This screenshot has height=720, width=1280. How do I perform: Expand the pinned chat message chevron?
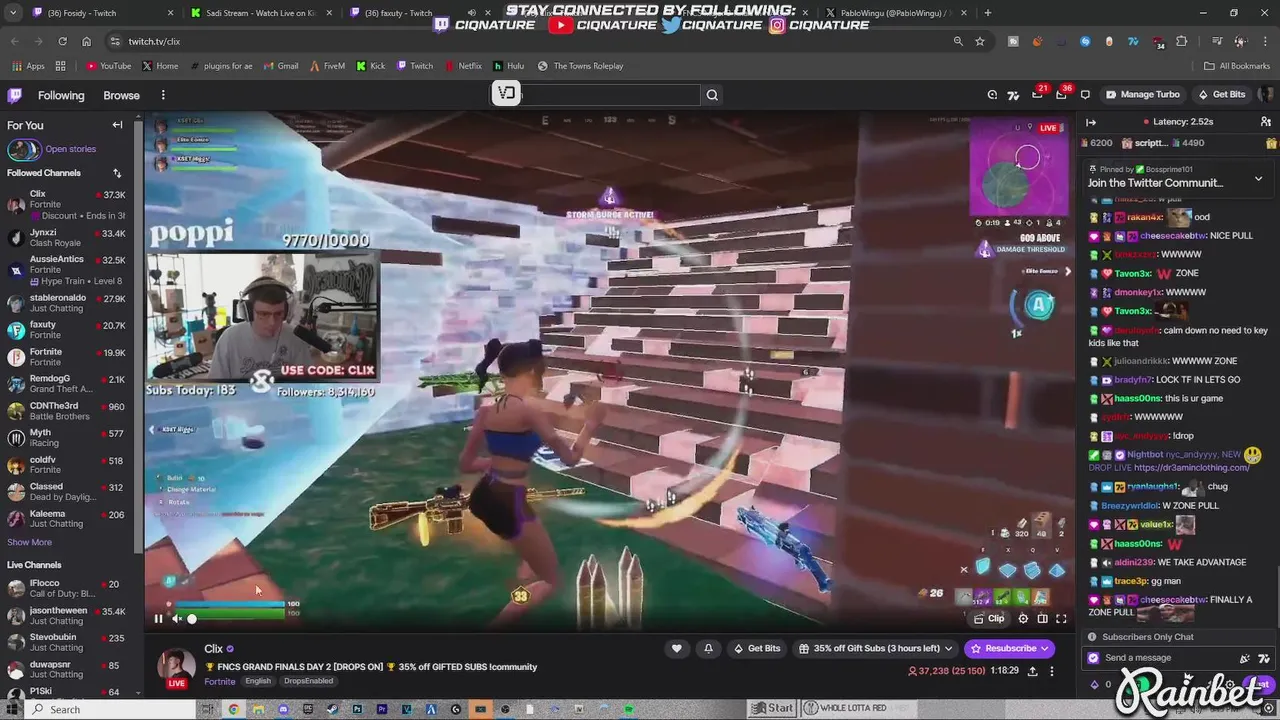coord(1258,178)
